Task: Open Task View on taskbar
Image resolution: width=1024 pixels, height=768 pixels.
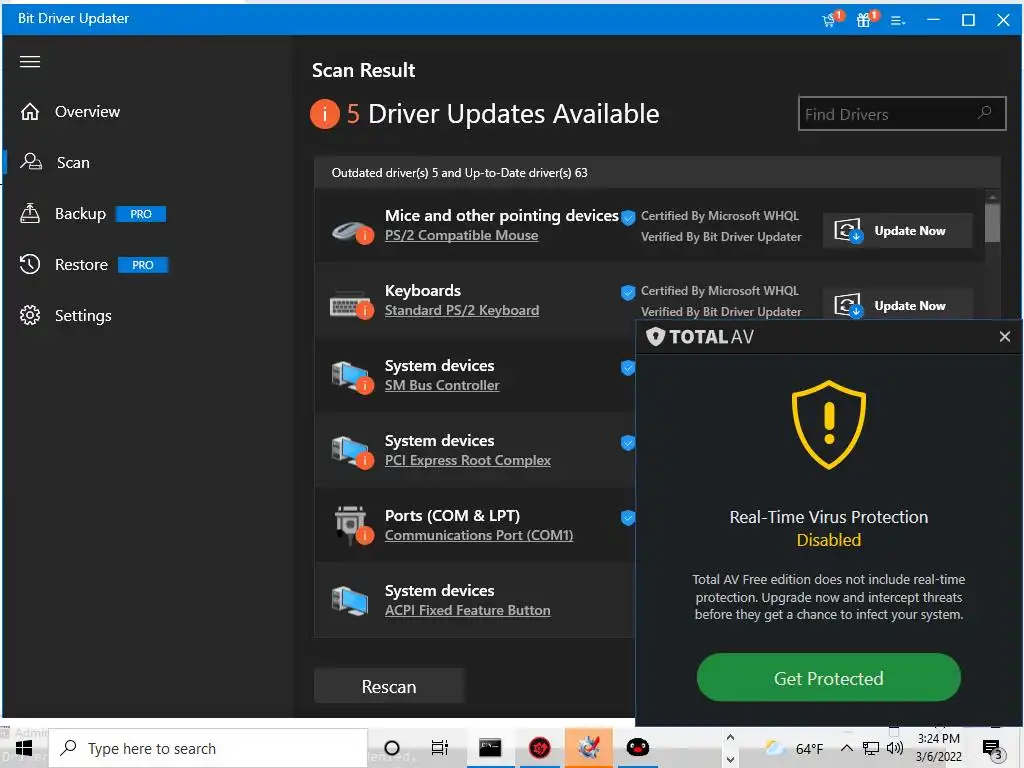Action: [440, 748]
